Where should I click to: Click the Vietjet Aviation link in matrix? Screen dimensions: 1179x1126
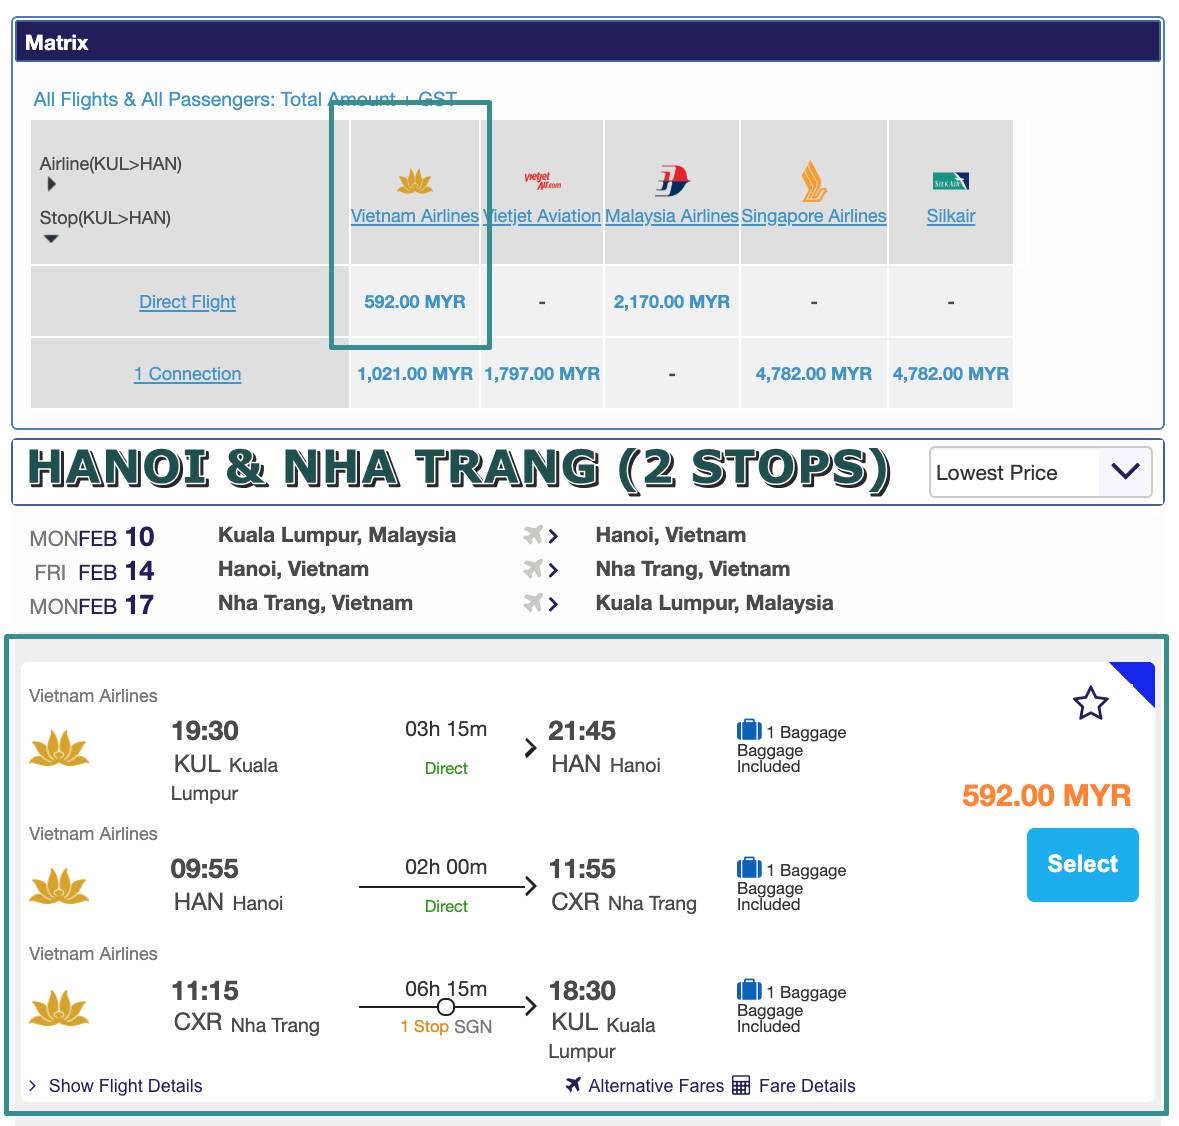542,216
